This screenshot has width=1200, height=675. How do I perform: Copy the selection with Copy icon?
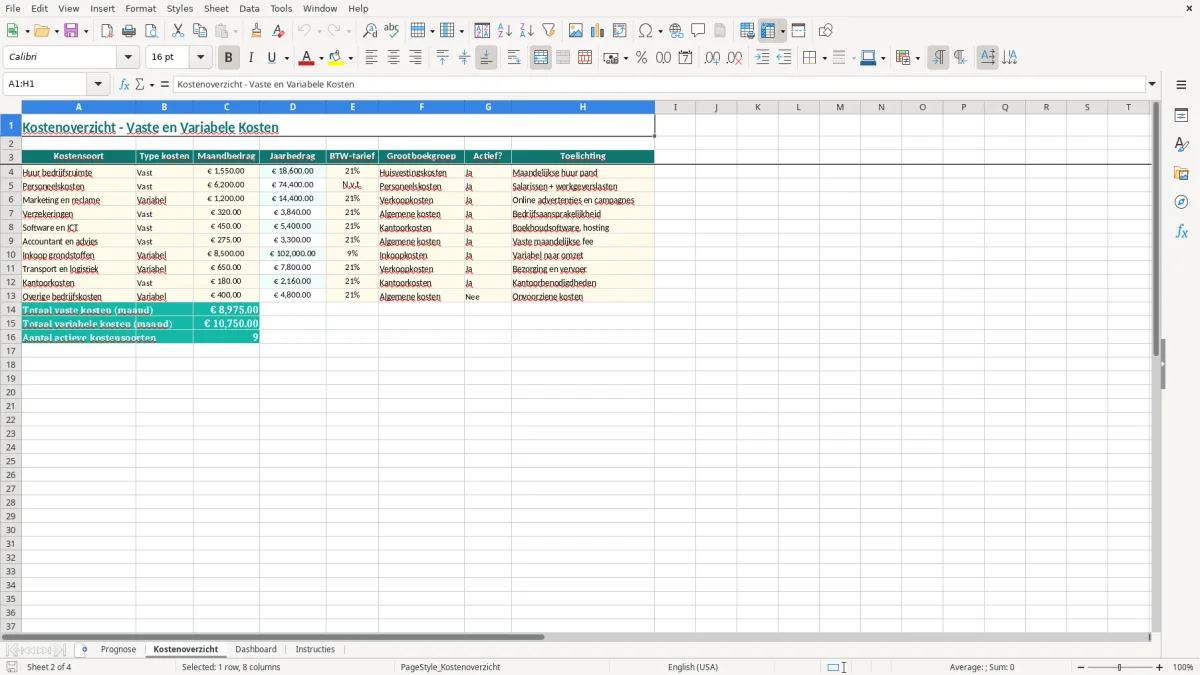coord(200,31)
